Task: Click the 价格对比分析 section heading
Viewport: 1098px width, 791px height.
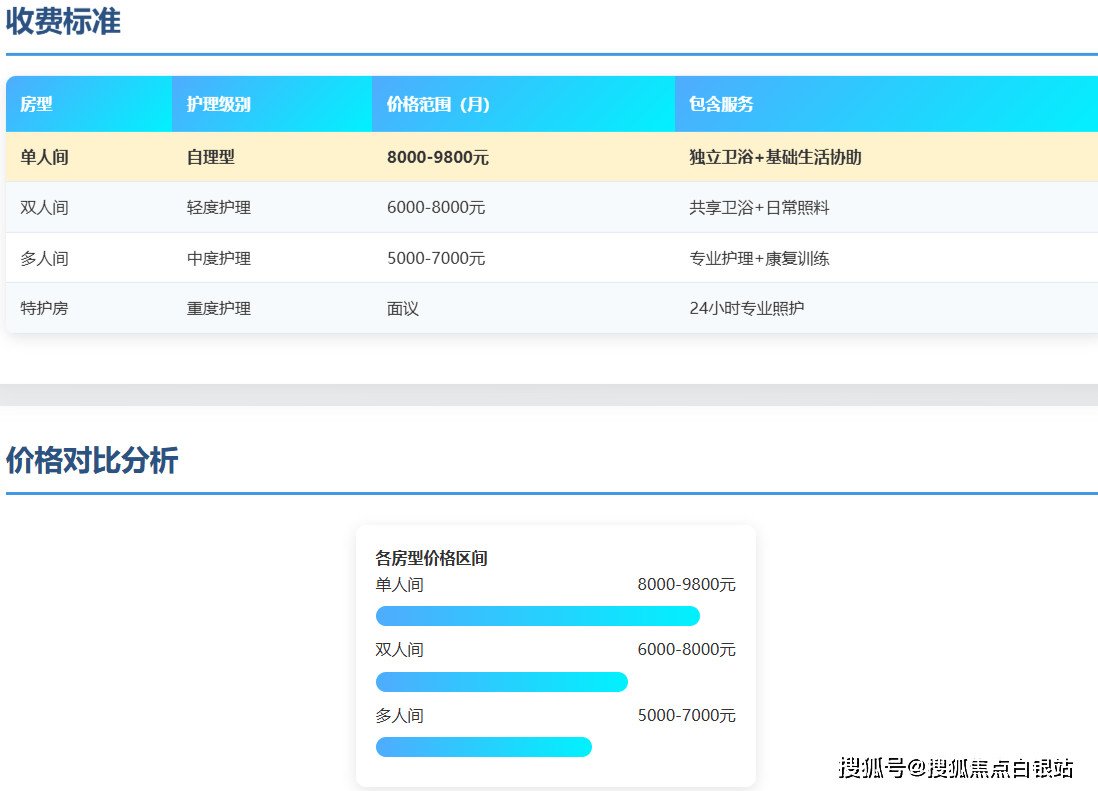Action: [x=92, y=461]
